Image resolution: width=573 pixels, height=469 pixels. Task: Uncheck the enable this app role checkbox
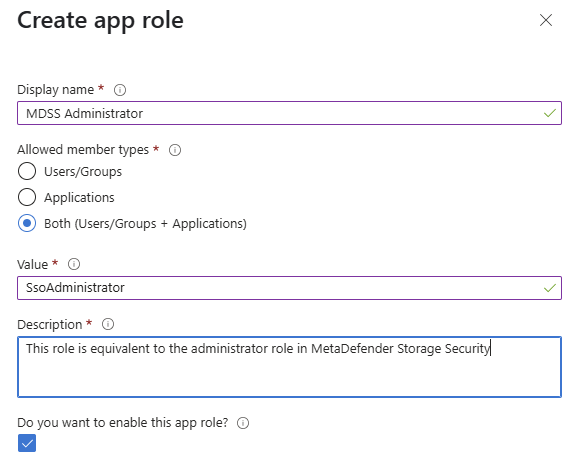[x=27, y=443]
